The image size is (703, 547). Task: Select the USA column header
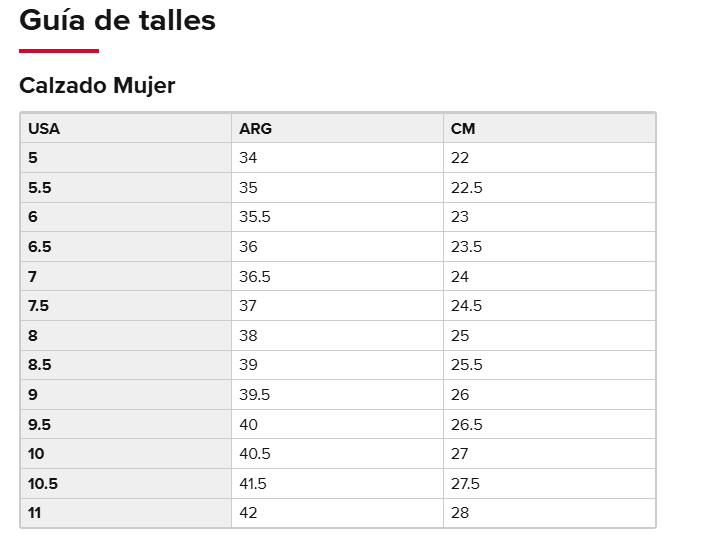point(126,128)
